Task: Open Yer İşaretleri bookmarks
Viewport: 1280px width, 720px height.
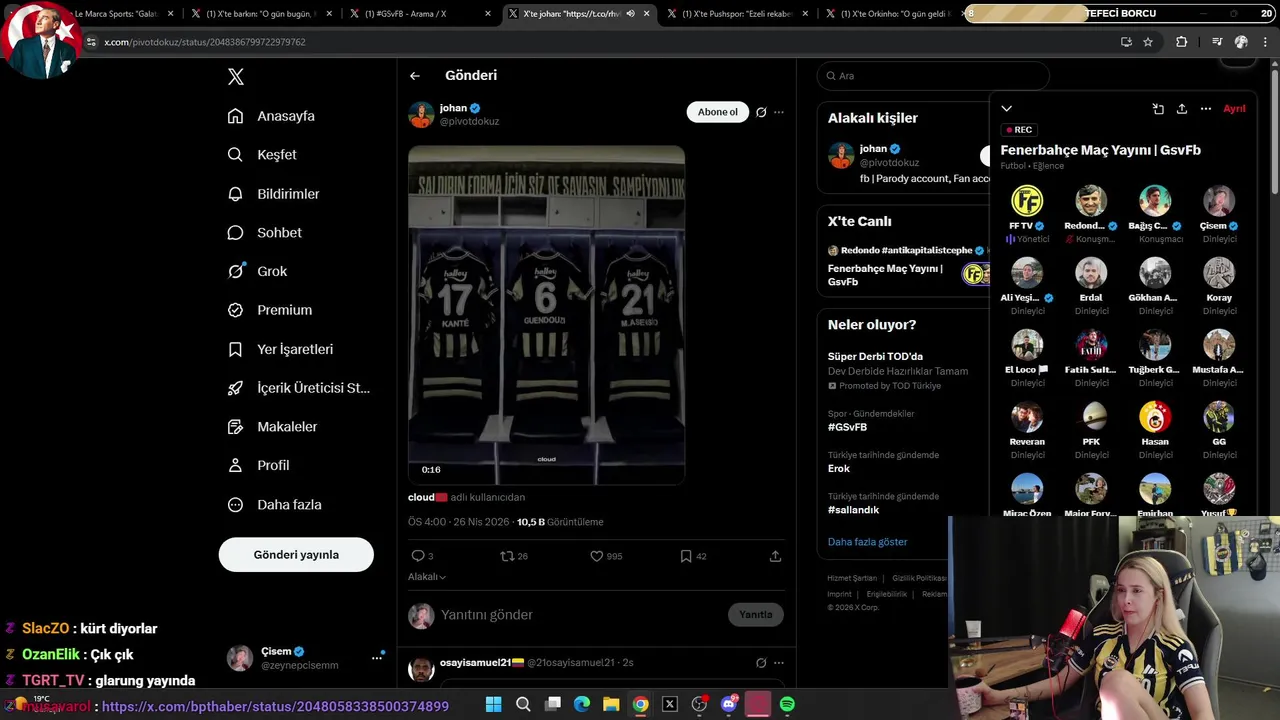Action: pos(280,349)
